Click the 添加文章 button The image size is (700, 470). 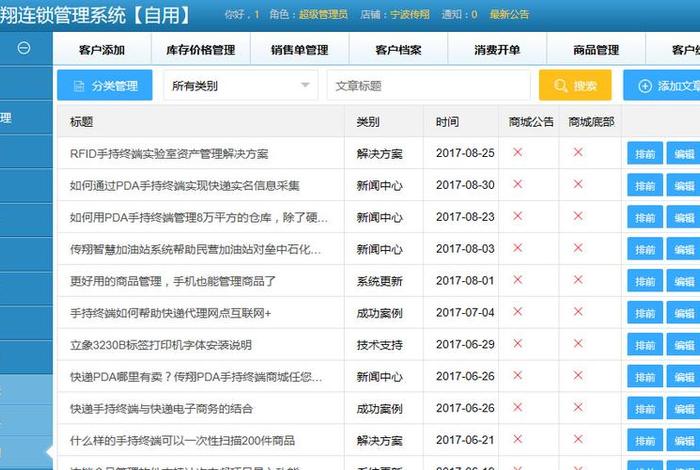click(x=662, y=85)
